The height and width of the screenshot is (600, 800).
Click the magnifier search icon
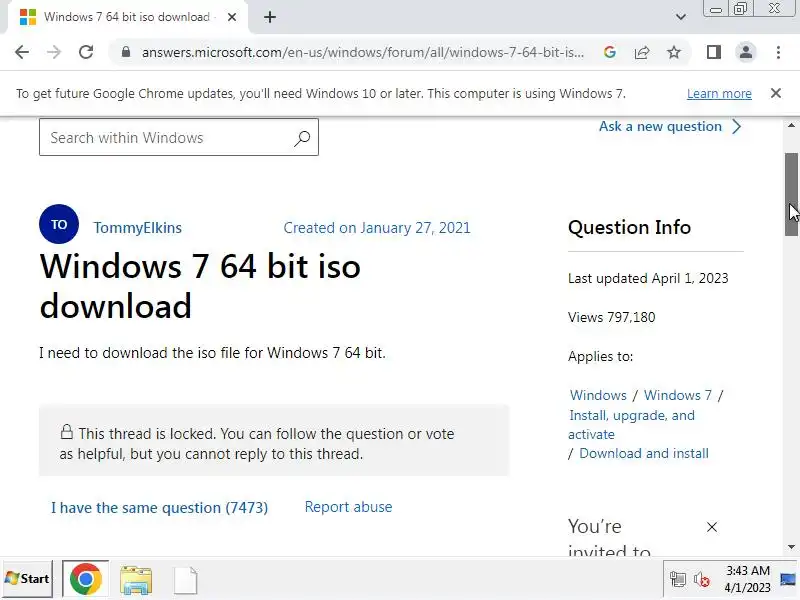click(x=302, y=138)
